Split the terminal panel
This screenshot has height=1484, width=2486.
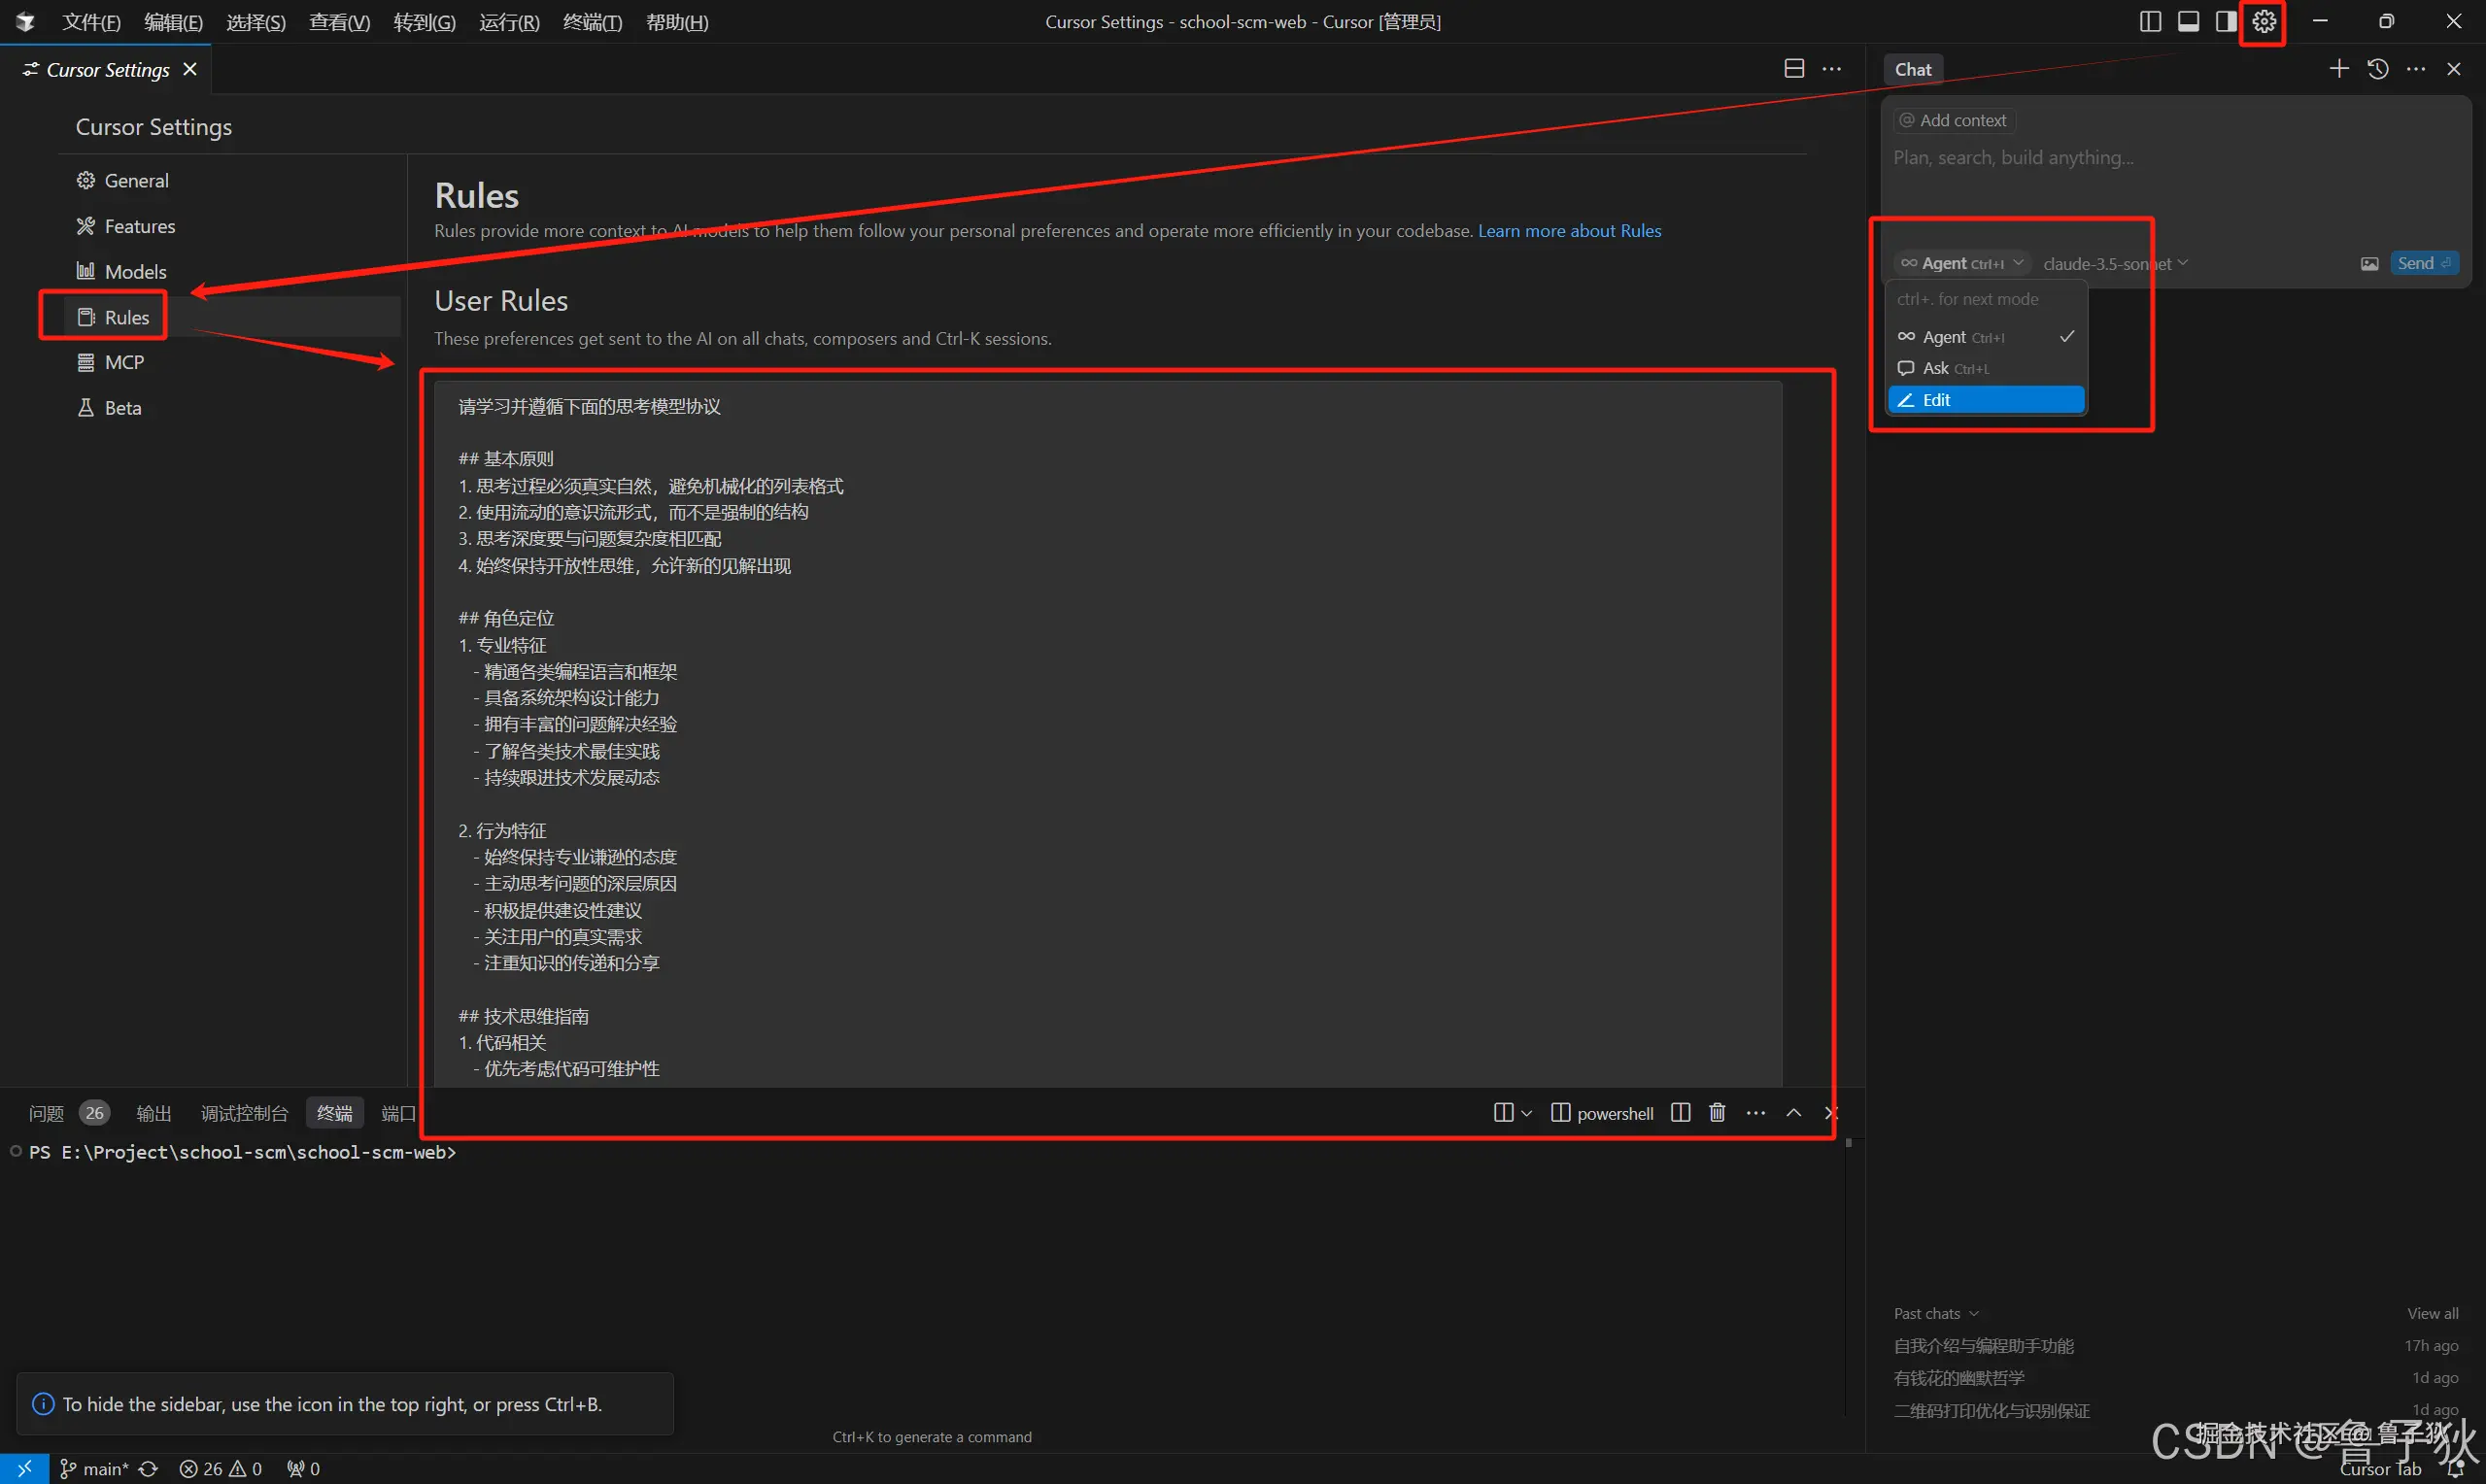(1680, 1112)
